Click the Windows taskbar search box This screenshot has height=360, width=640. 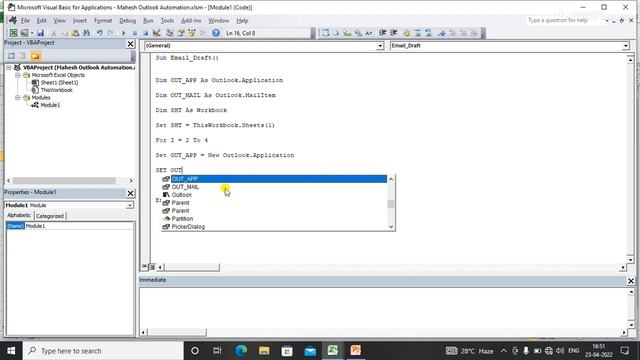103,351
